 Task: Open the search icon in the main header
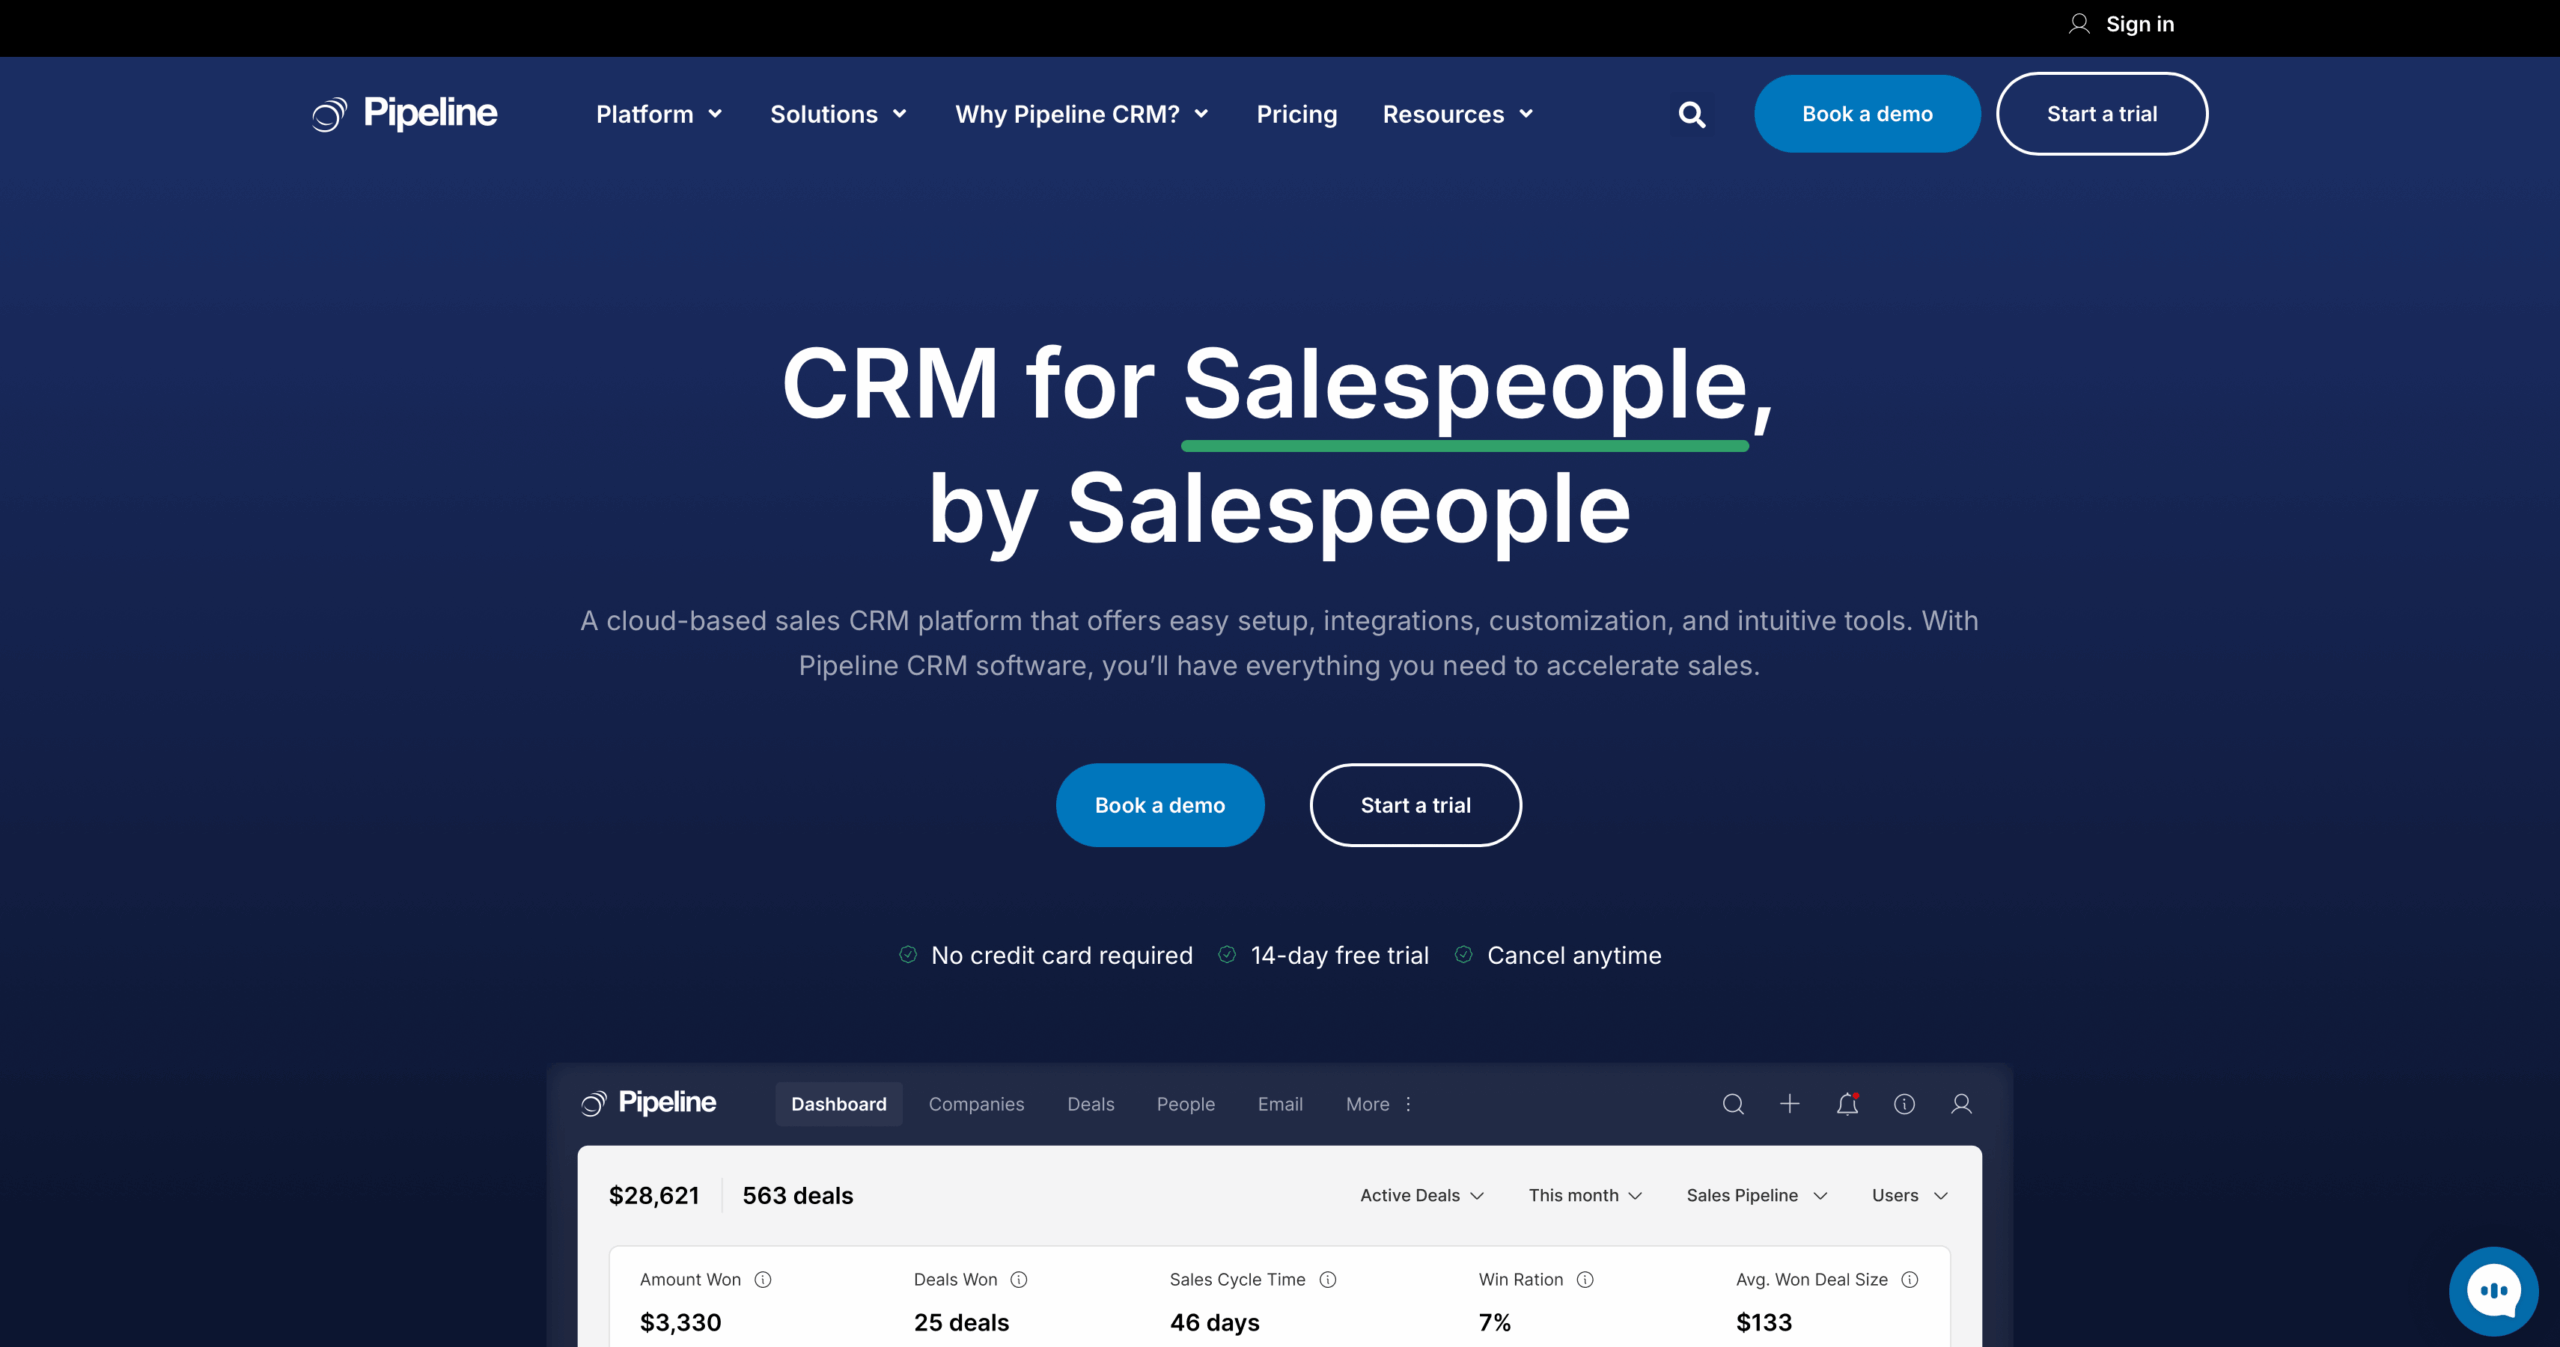pos(1691,114)
